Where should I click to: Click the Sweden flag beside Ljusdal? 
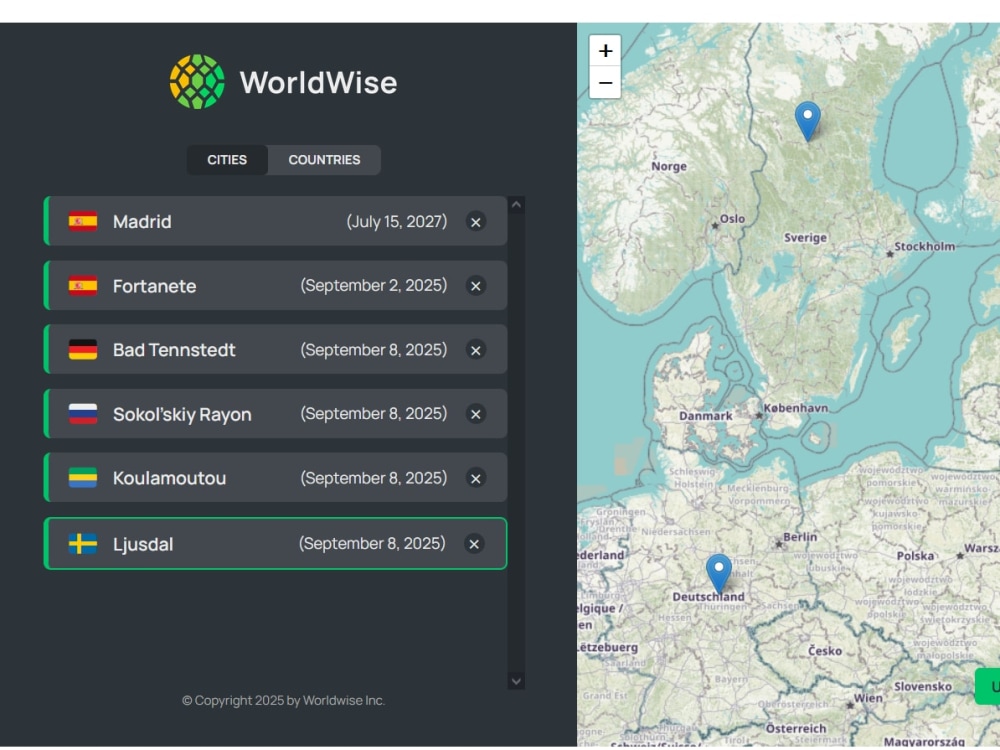click(83, 543)
